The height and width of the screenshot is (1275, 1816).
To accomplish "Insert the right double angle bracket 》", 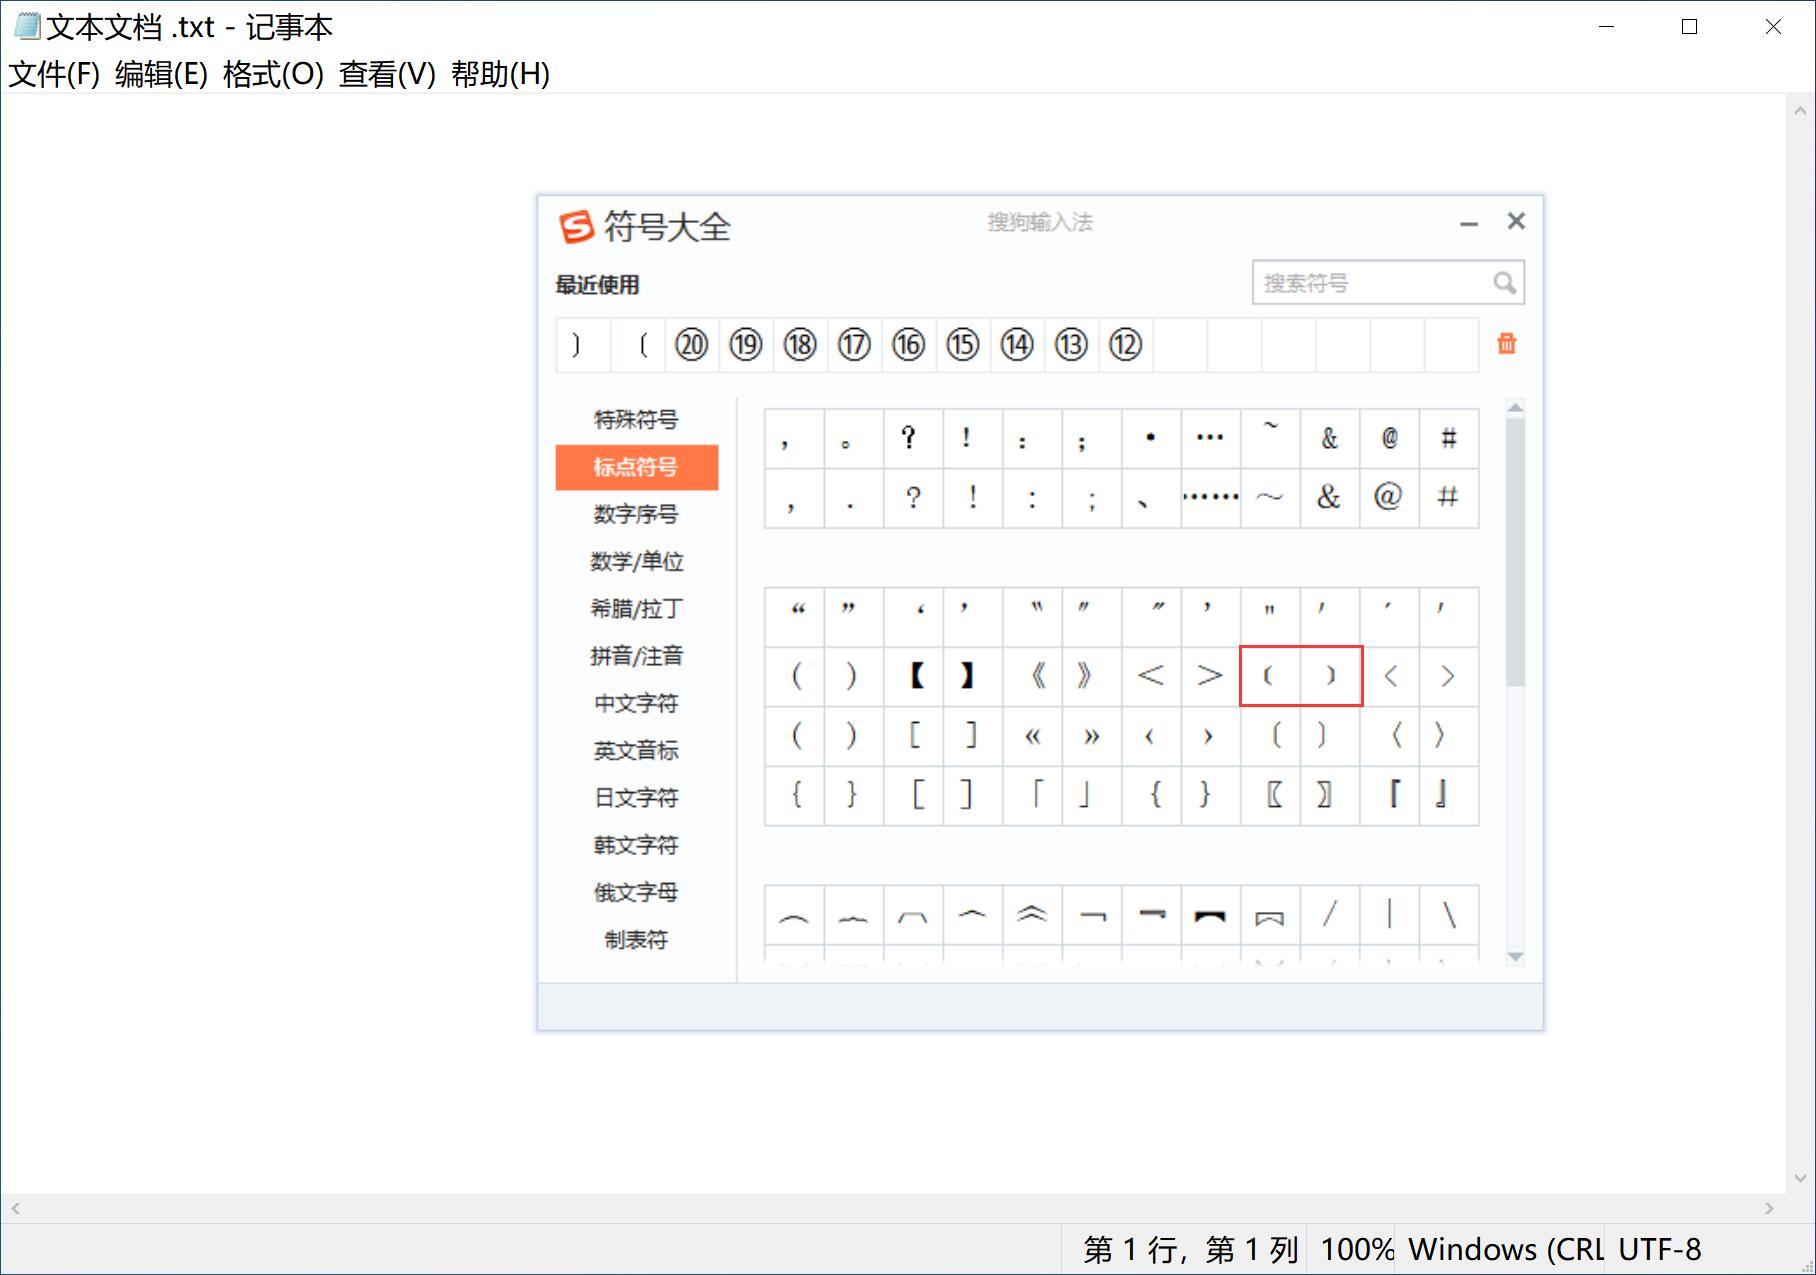I will (x=1092, y=676).
